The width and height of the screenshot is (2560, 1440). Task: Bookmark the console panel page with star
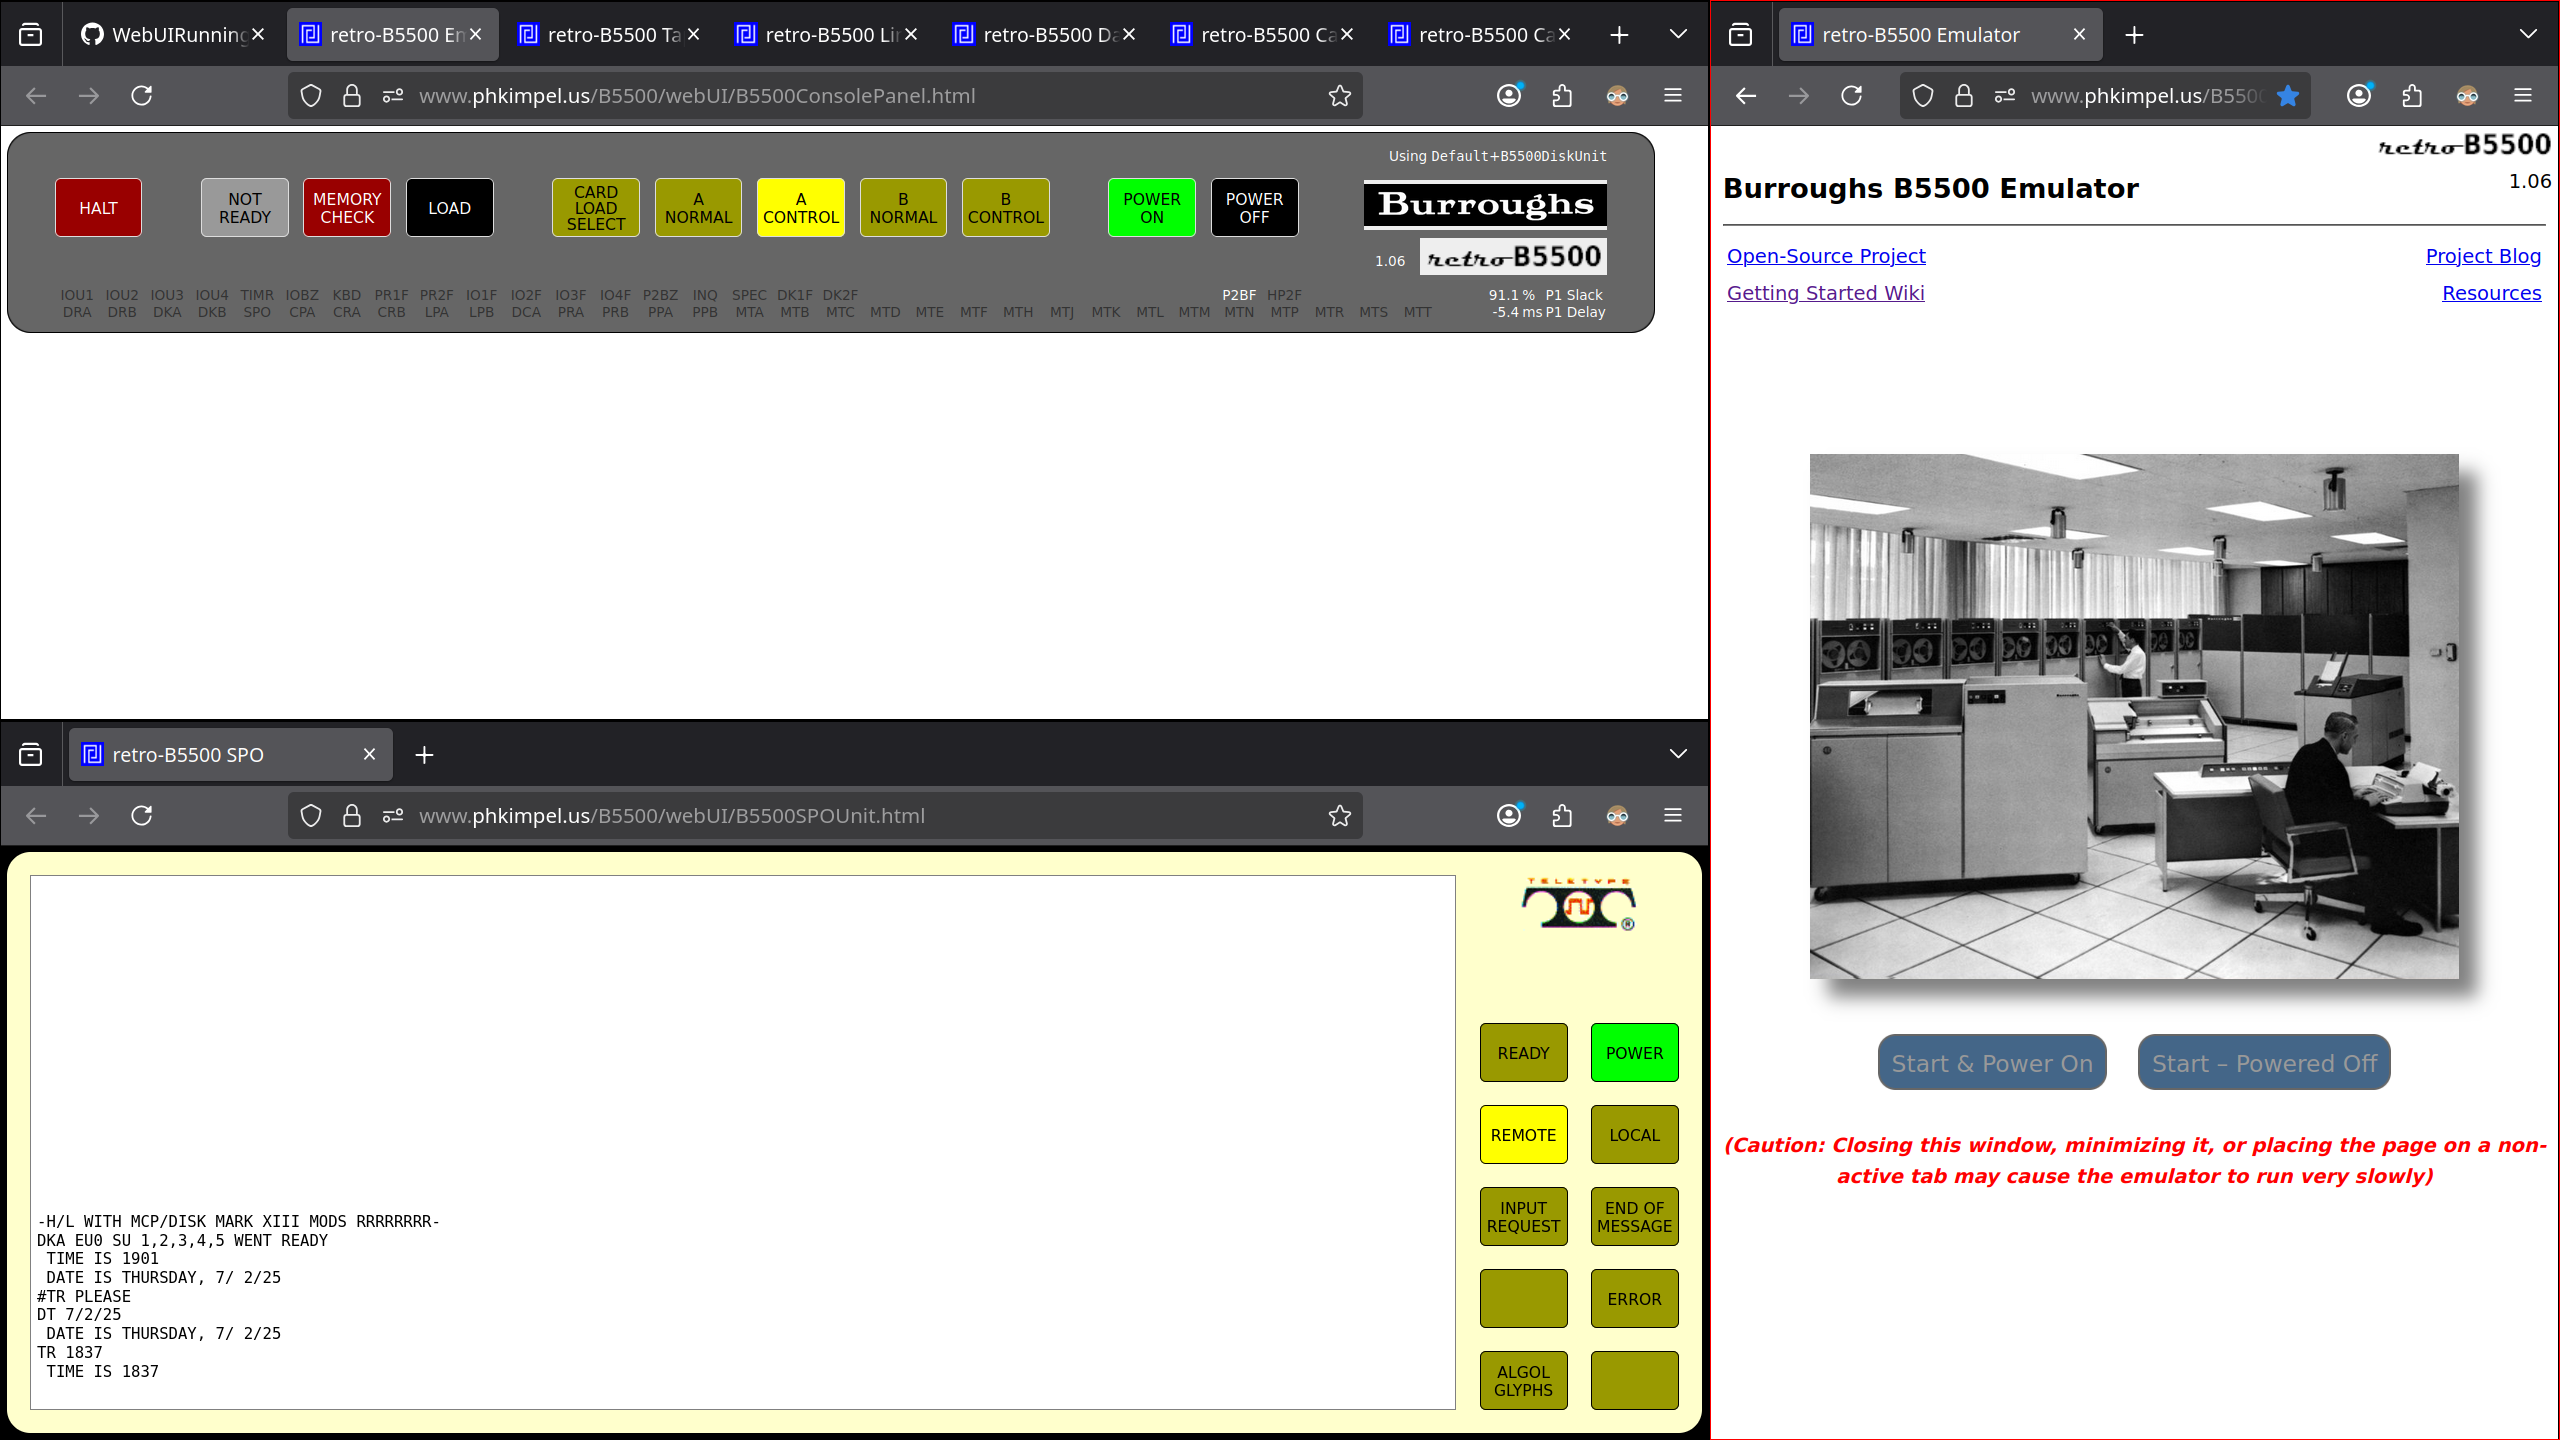click(x=1339, y=96)
